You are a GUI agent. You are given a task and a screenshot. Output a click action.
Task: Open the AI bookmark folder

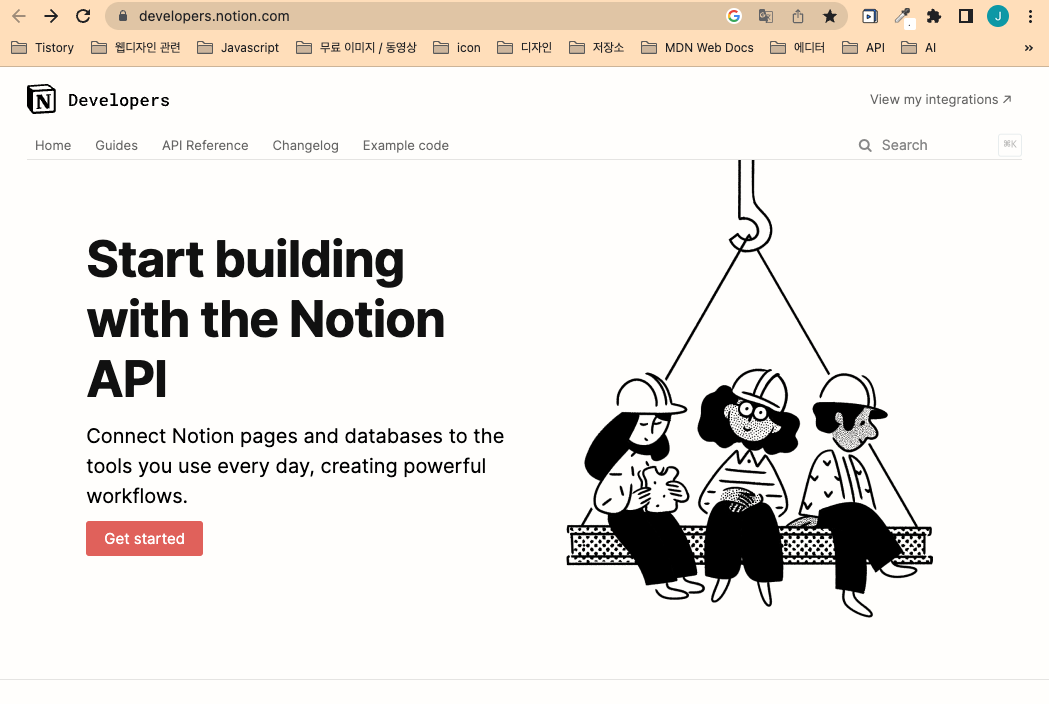[919, 48]
